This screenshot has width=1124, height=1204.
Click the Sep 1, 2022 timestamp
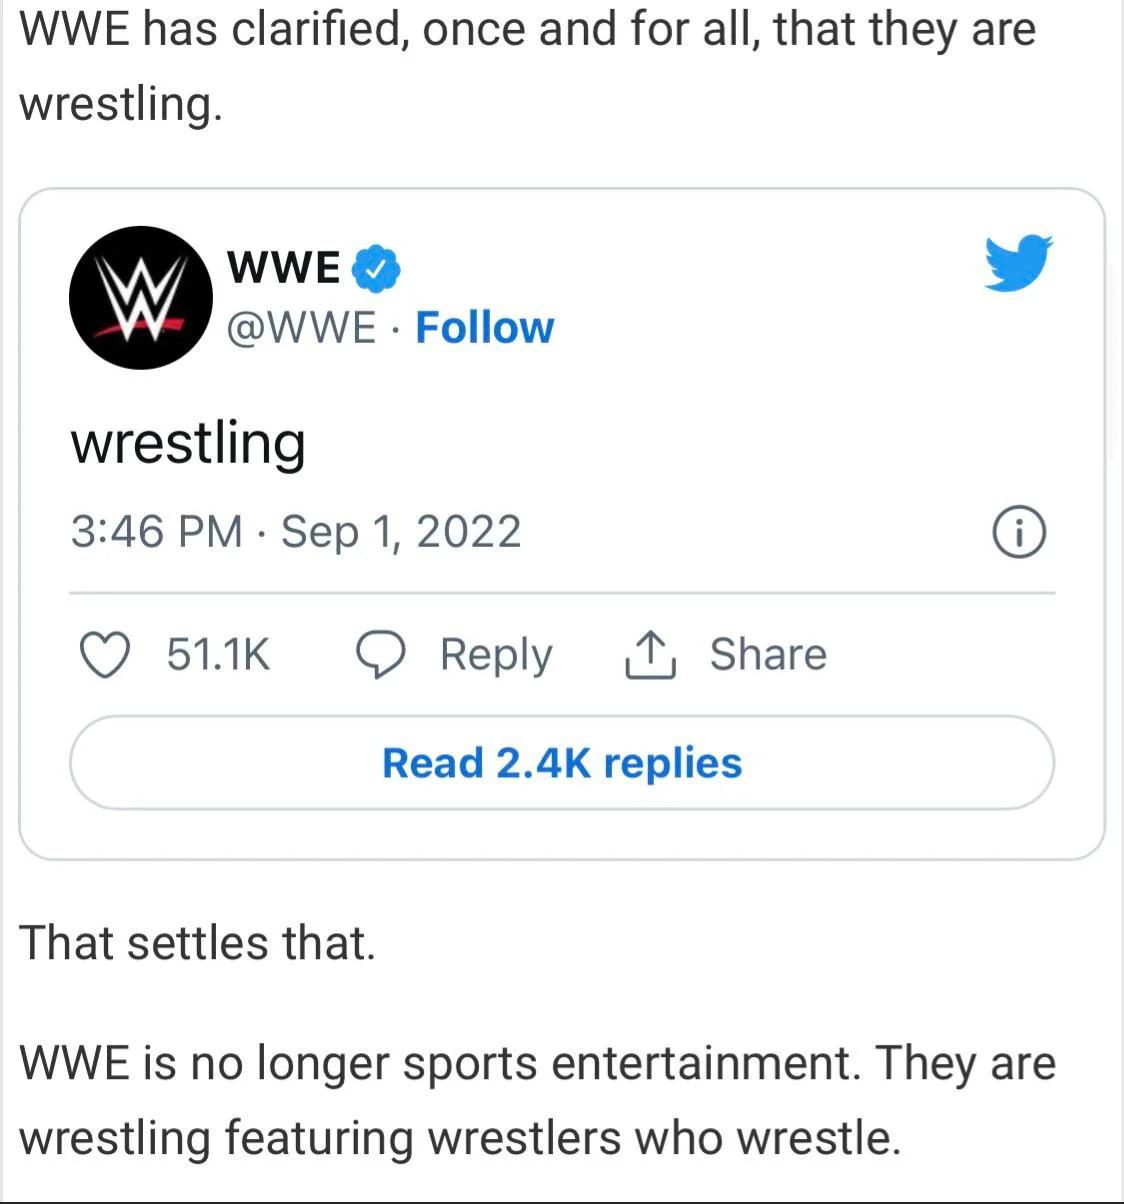(x=404, y=532)
